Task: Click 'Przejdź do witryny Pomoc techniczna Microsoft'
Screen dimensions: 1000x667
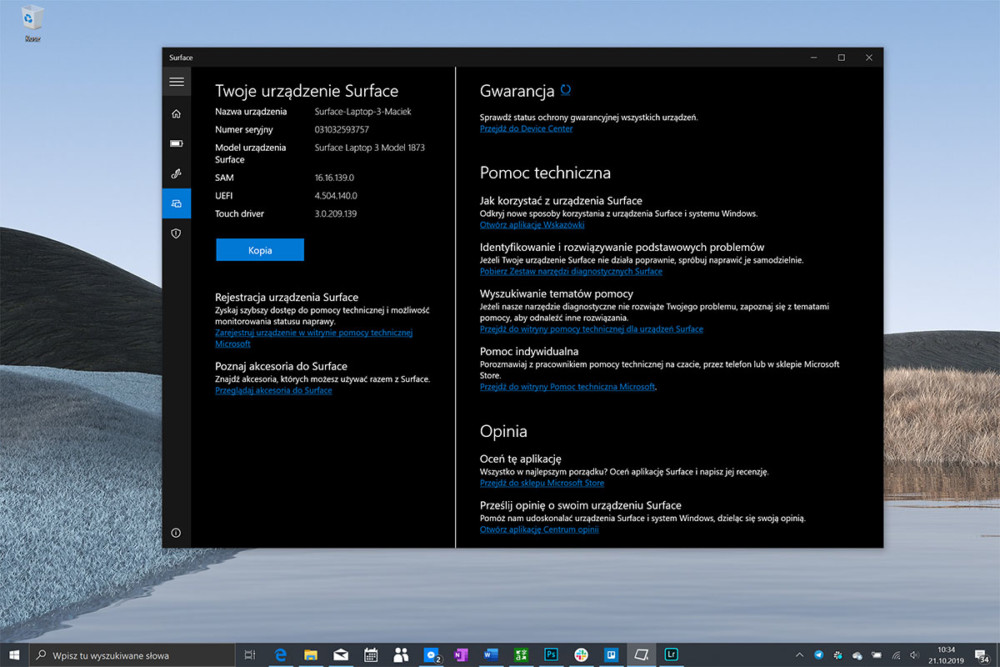Action: coord(567,386)
